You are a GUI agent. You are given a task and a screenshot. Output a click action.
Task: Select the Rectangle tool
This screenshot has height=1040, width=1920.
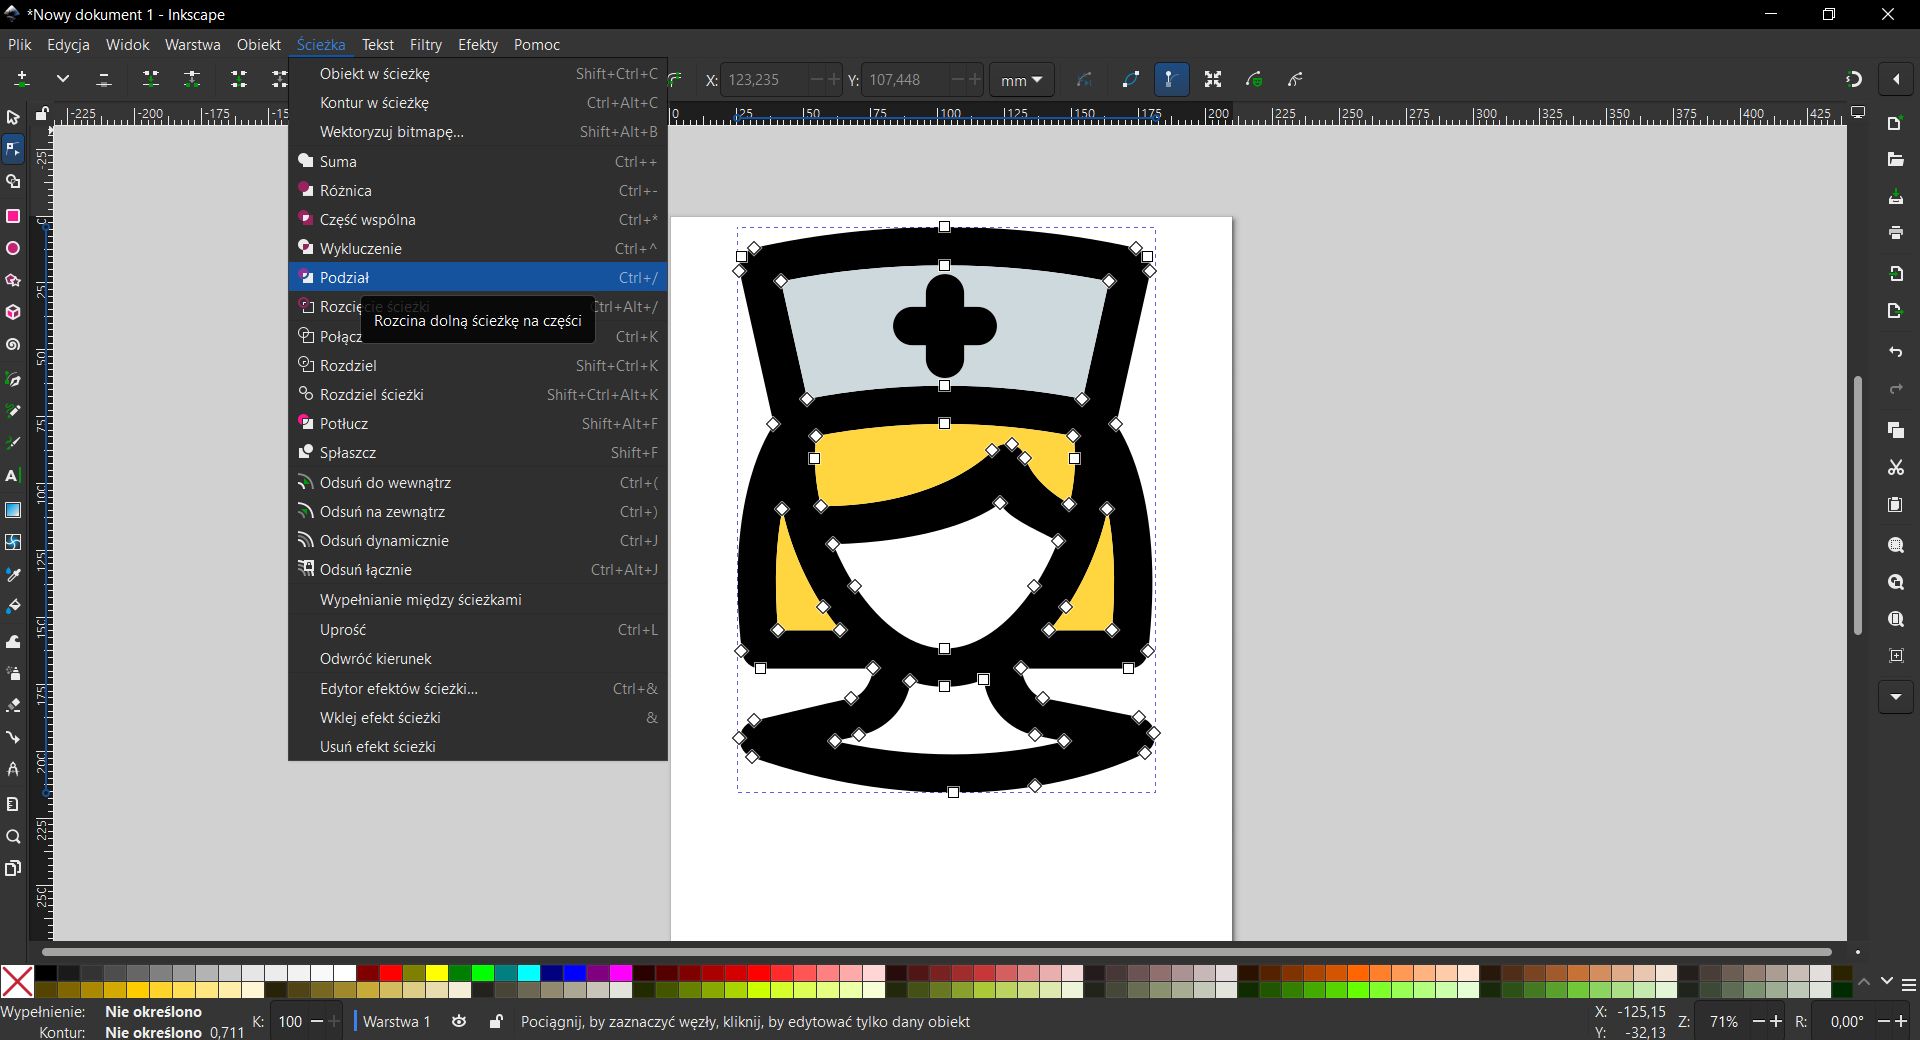click(13, 216)
